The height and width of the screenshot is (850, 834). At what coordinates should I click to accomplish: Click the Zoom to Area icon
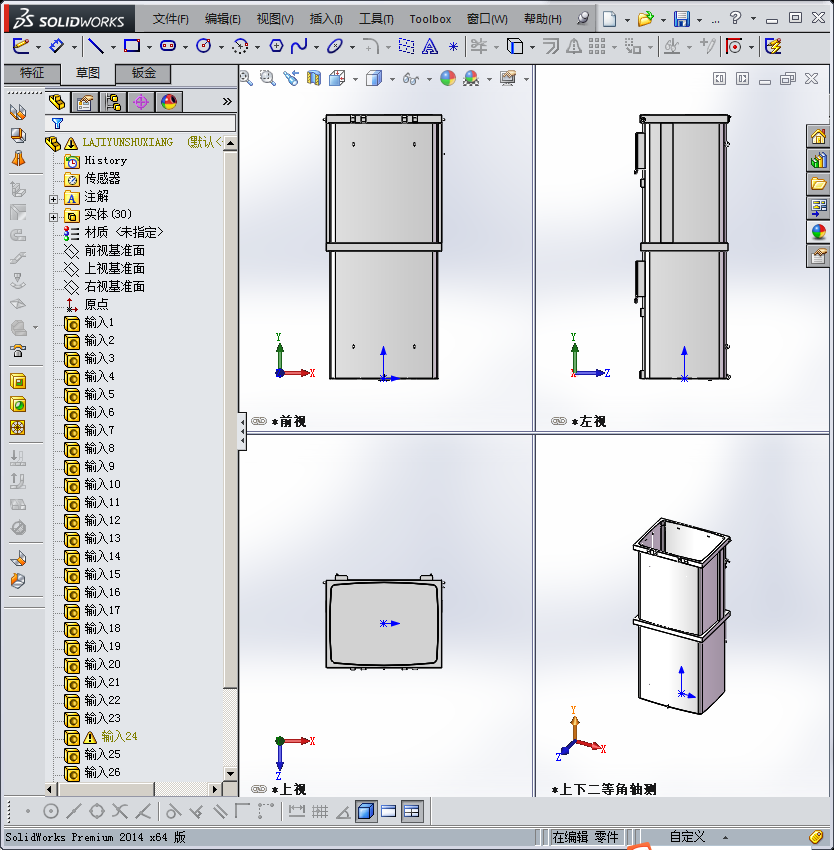268,79
